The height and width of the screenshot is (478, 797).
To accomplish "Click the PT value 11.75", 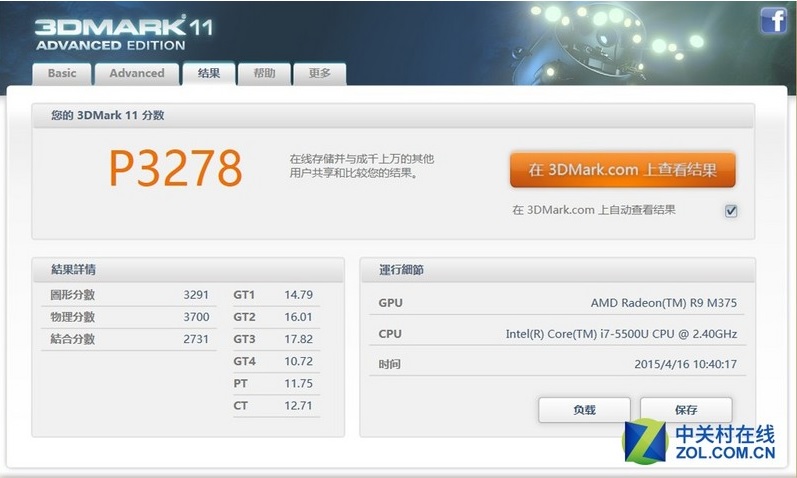I will click(298, 383).
